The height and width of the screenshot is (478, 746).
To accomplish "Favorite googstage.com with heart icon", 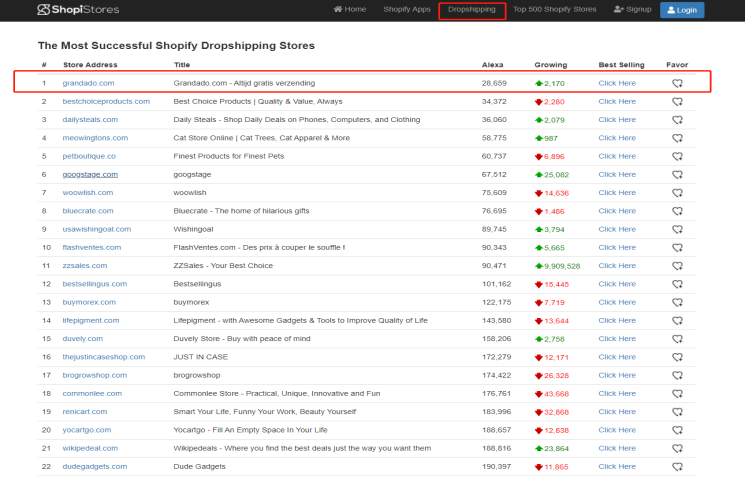I will [x=677, y=174].
